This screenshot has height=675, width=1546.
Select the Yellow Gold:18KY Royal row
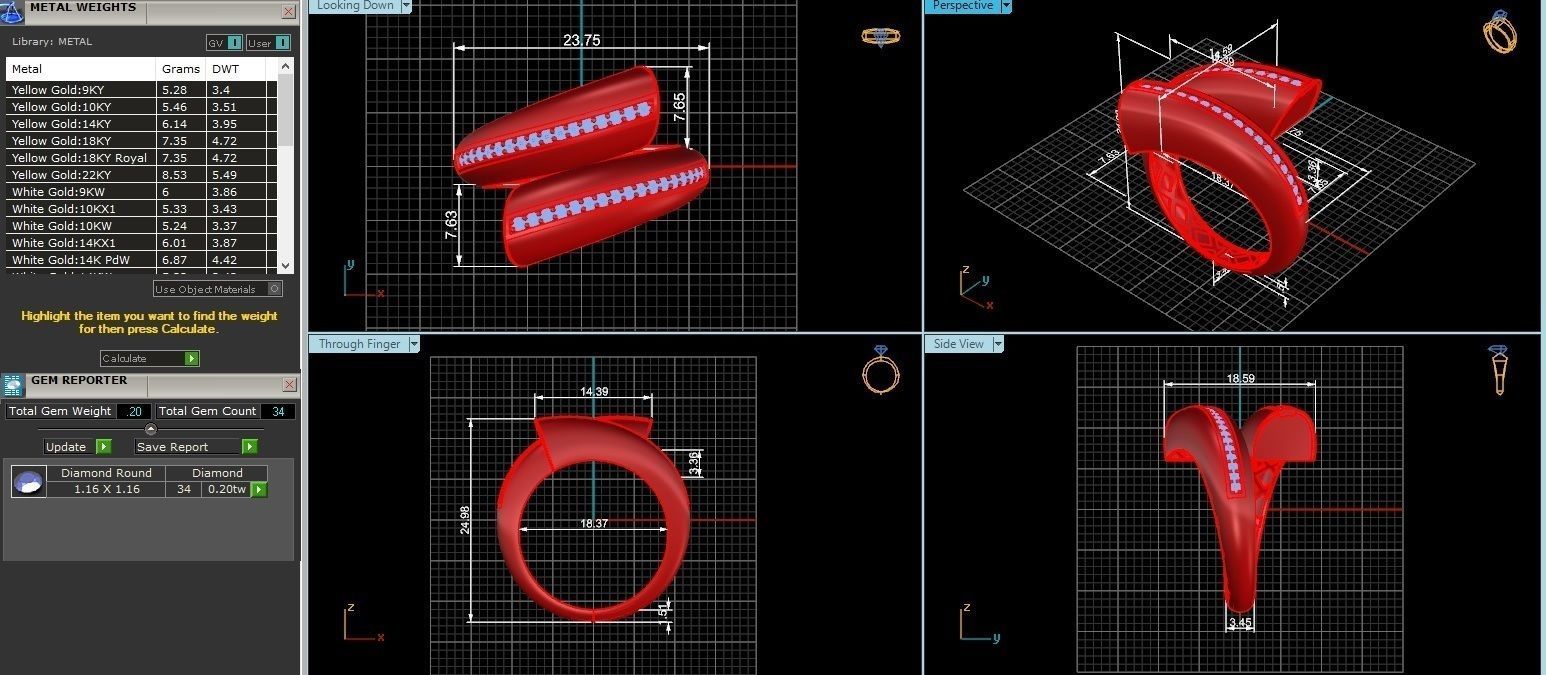click(x=142, y=158)
